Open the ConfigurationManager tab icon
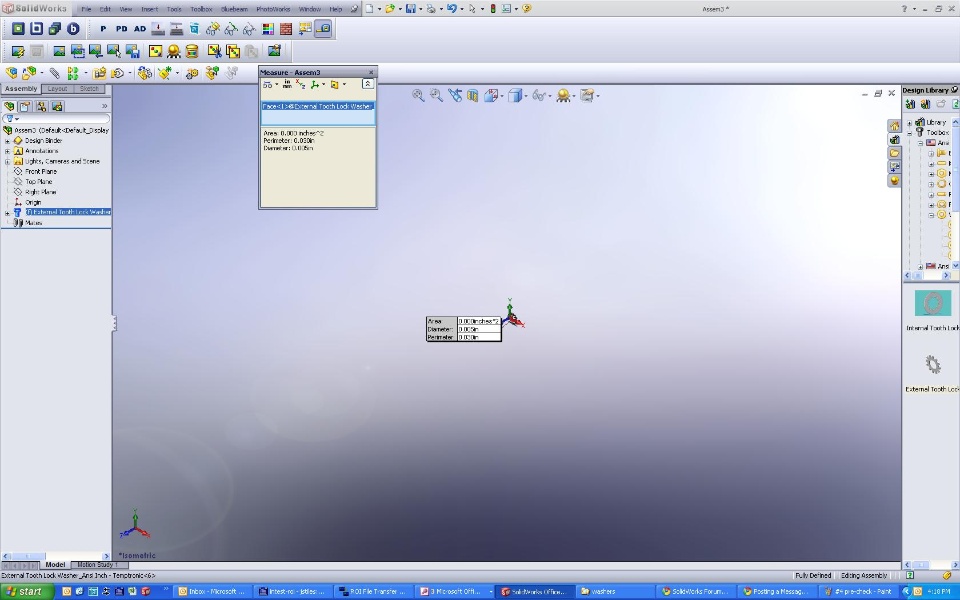 coord(41,106)
